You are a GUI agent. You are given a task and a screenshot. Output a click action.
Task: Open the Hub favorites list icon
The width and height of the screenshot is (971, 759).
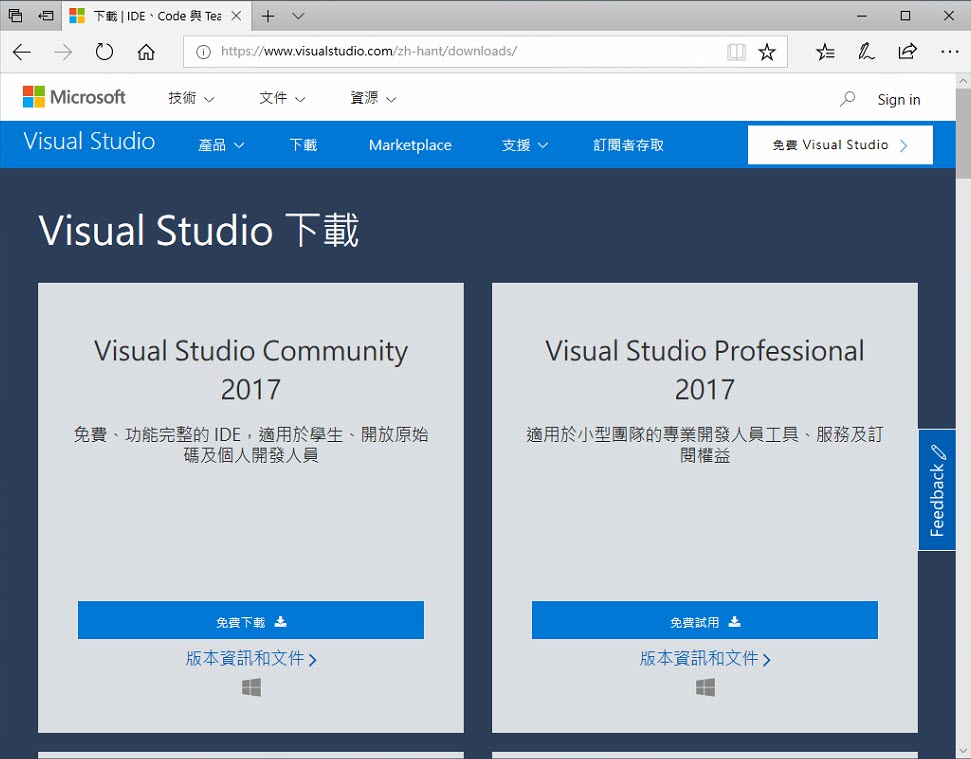tap(825, 52)
